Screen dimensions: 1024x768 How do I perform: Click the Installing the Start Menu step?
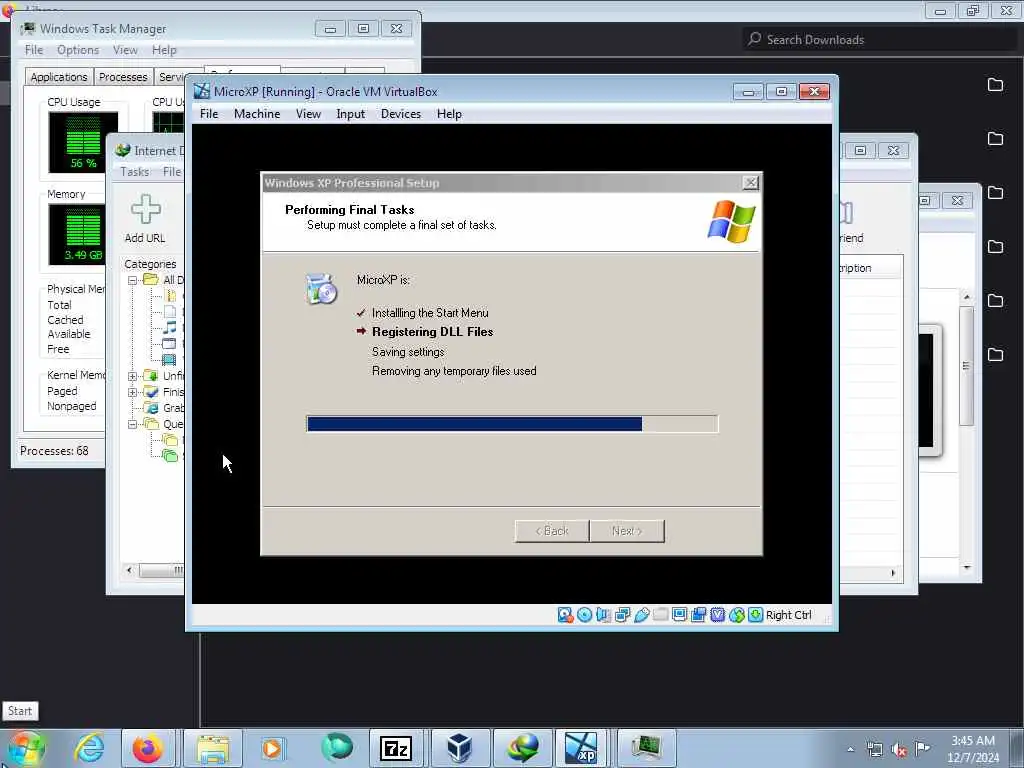click(x=430, y=313)
